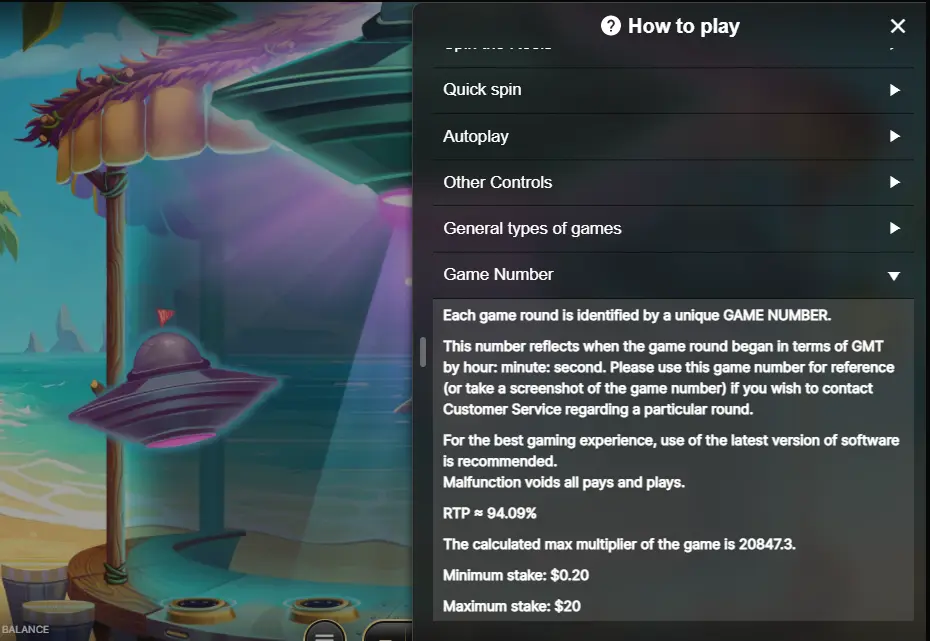Click the Game Number heading
The height and width of the screenshot is (641, 930).
pos(498,275)
